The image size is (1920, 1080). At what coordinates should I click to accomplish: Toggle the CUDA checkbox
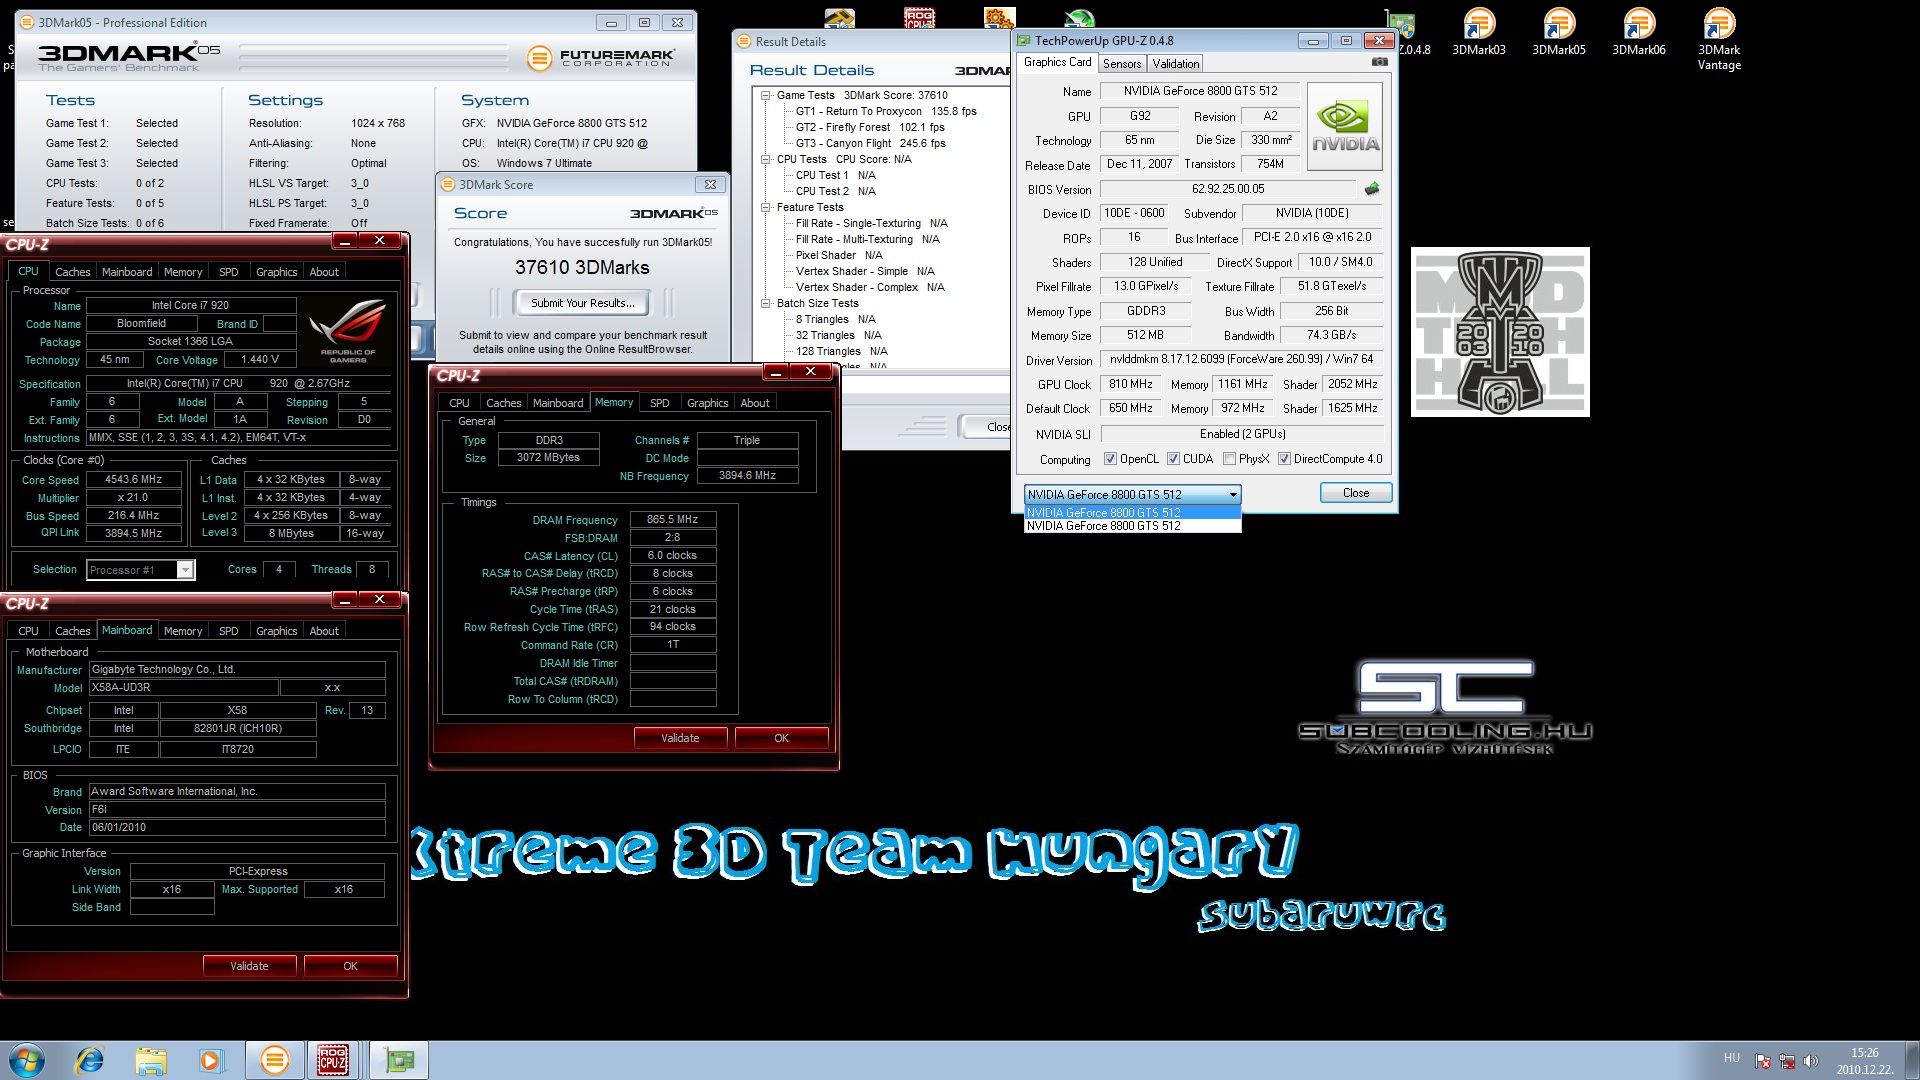tap(1173, 459)
